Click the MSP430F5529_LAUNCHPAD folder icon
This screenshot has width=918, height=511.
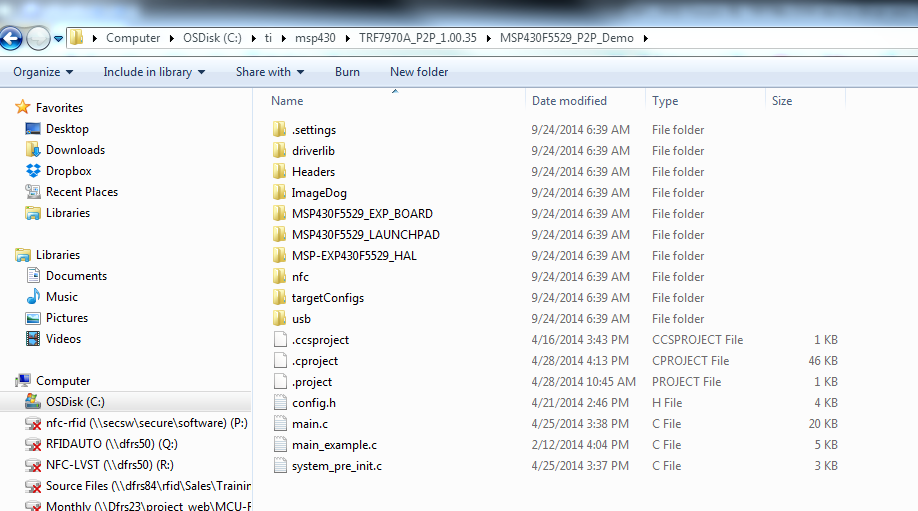pos(280,234)
